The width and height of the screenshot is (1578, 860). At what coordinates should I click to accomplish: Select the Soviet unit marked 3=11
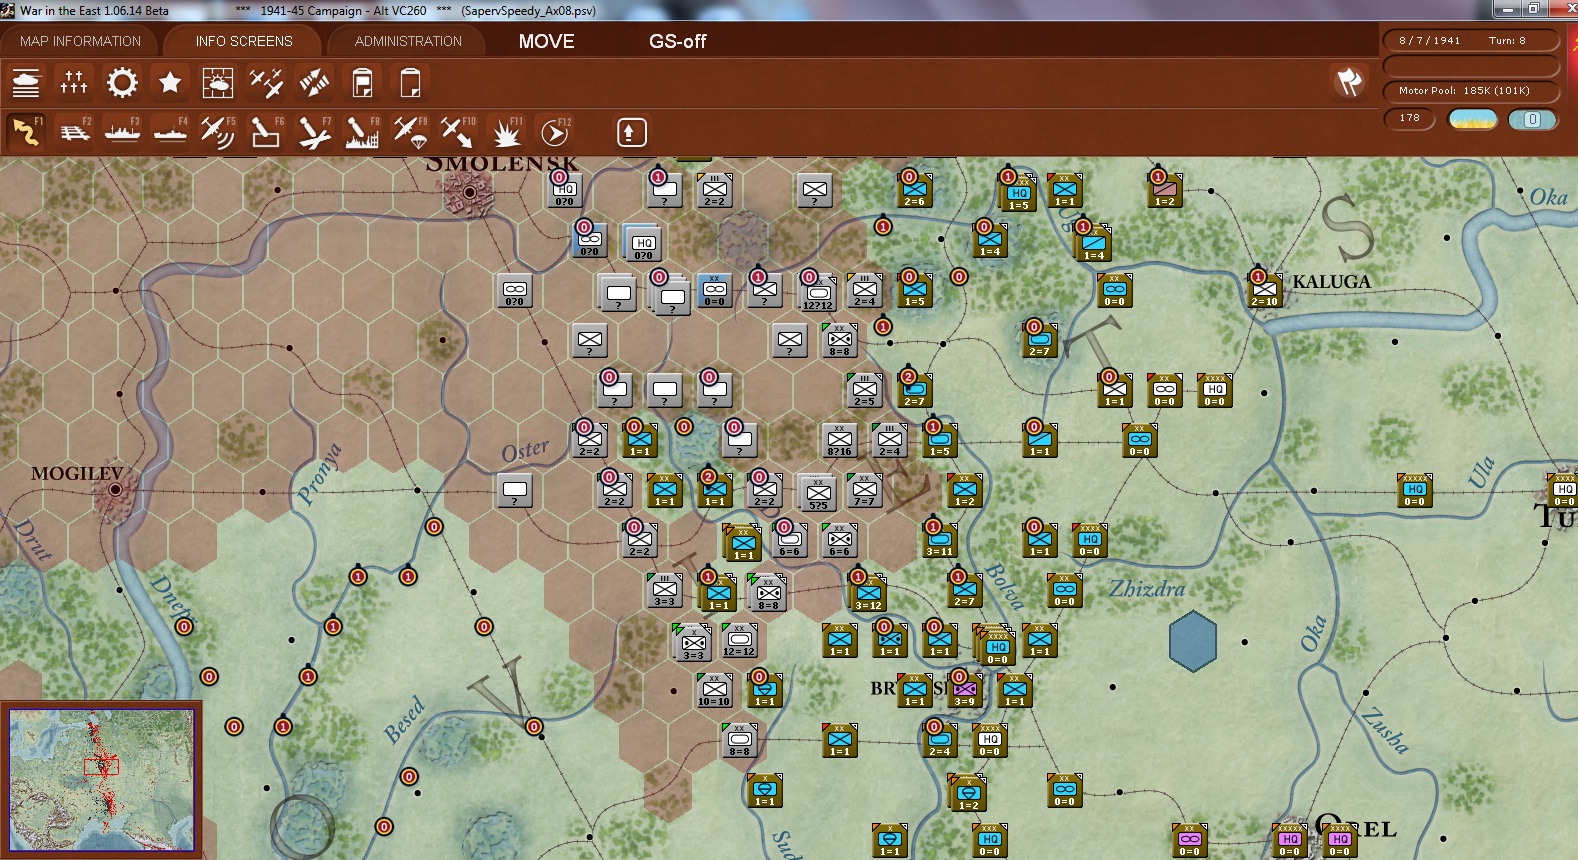[940, 540]
